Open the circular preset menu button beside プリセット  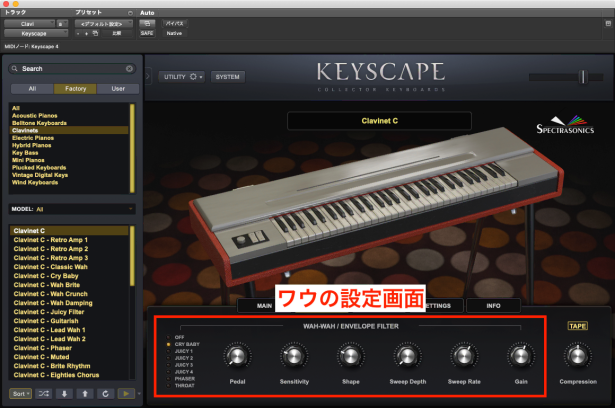coord(130,13)
